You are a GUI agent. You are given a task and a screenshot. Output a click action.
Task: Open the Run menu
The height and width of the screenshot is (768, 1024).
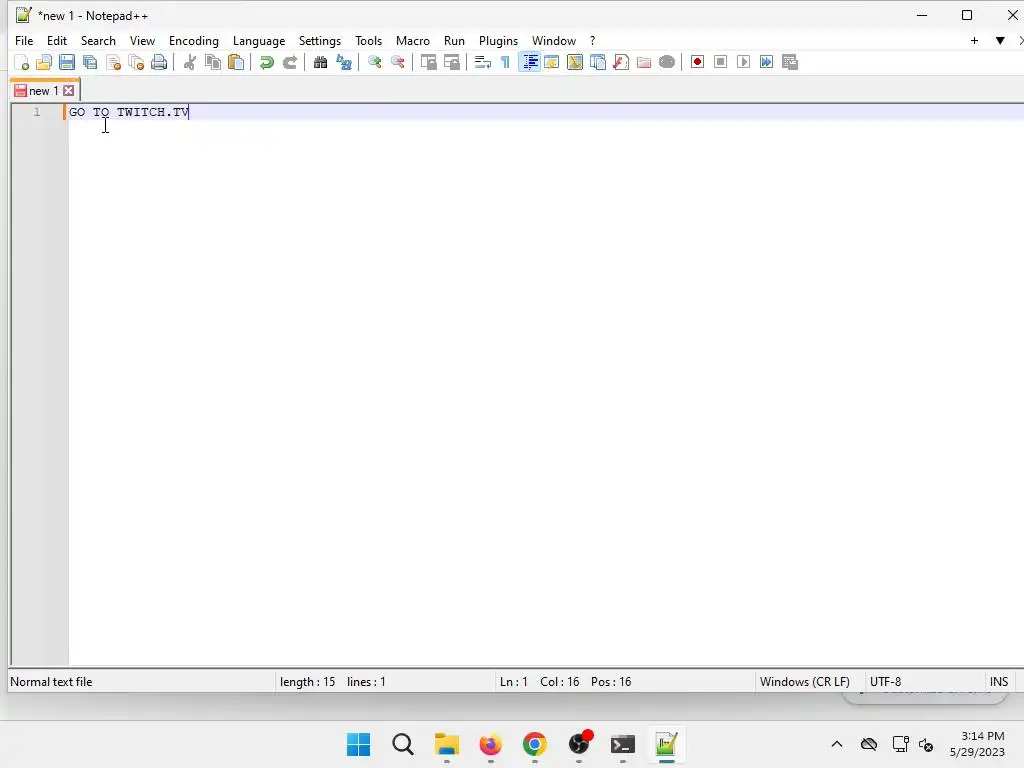click(455, 40)
